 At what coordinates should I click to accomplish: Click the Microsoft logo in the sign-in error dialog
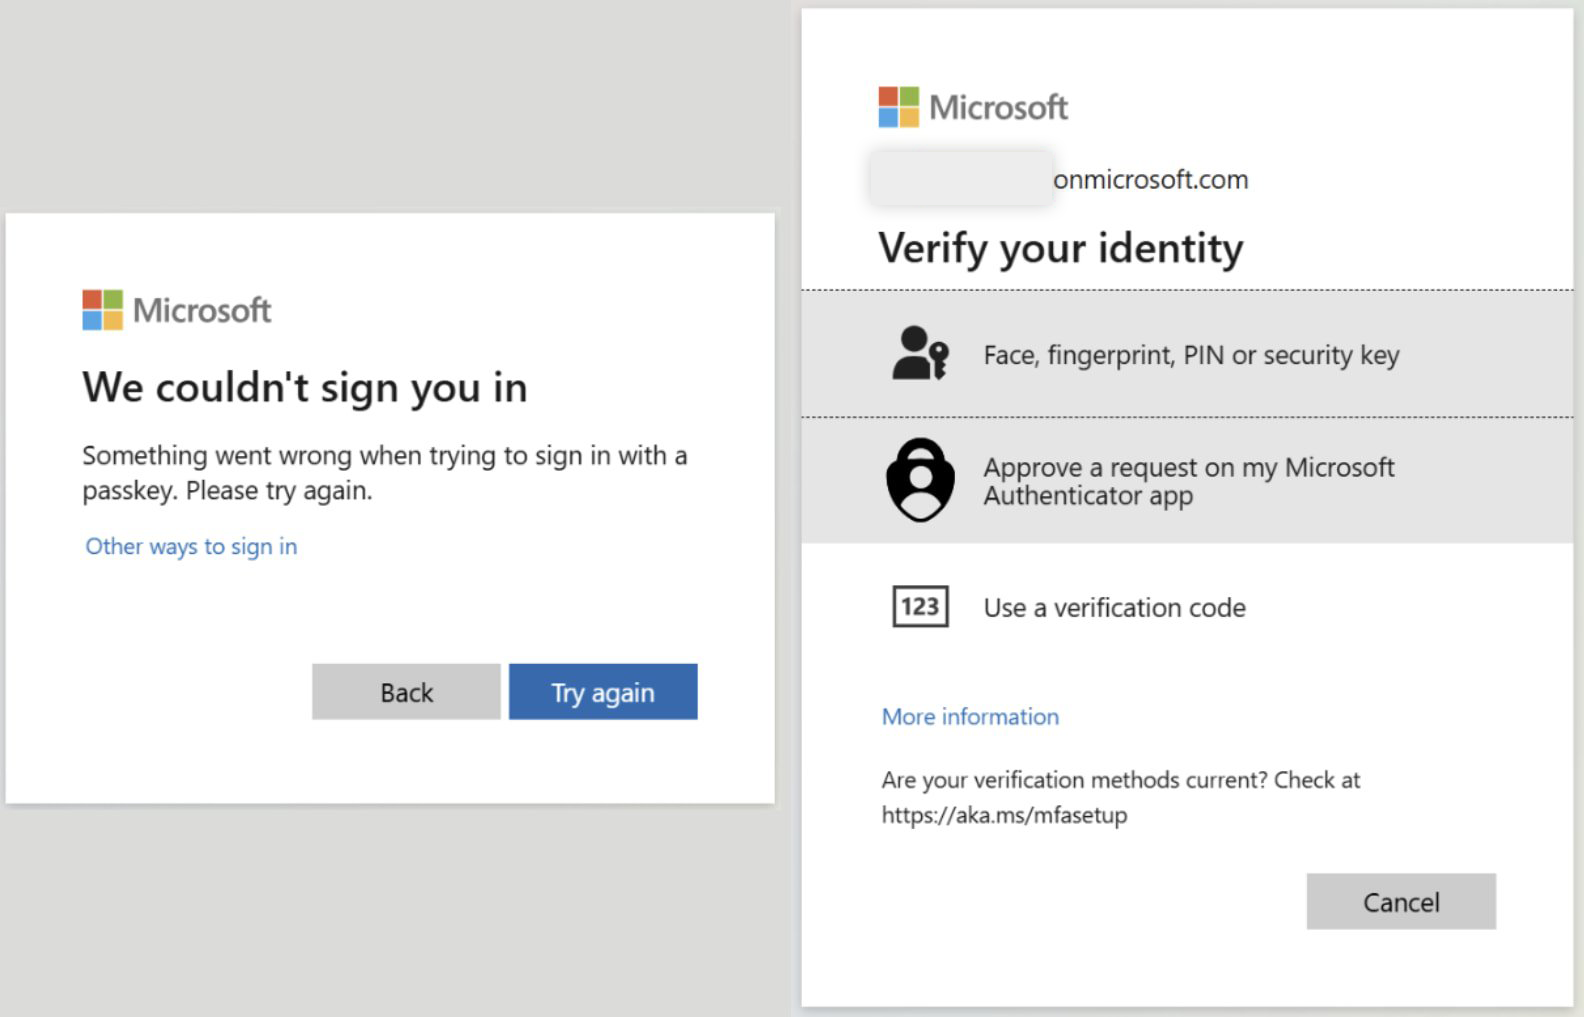(x=177, y=310)
